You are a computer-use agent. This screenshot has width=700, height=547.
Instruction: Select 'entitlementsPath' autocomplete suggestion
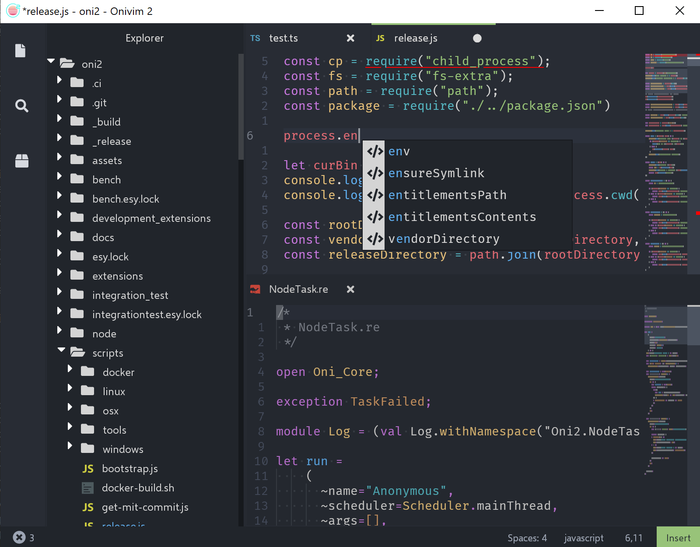447,195
